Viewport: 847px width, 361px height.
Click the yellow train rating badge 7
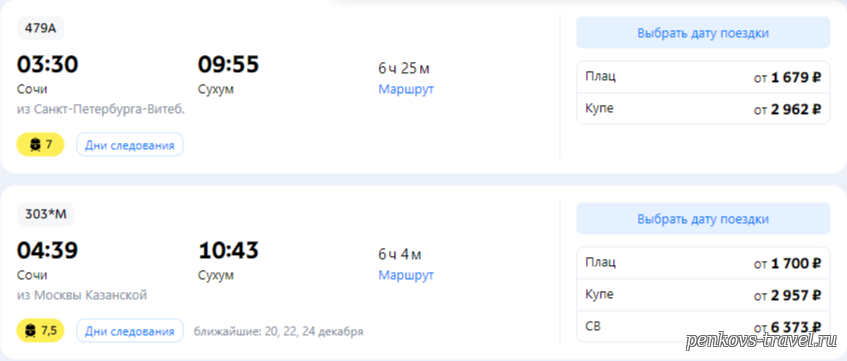41,144
